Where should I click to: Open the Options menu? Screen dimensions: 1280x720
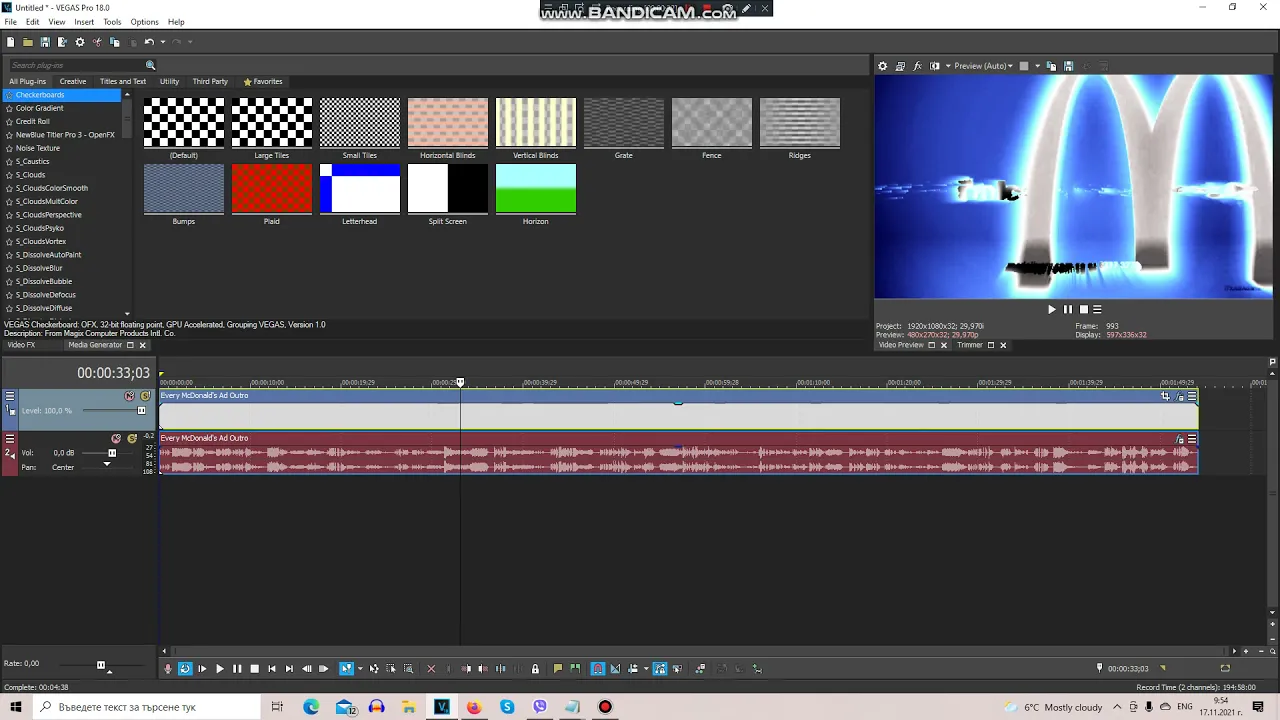pos(144,22)
